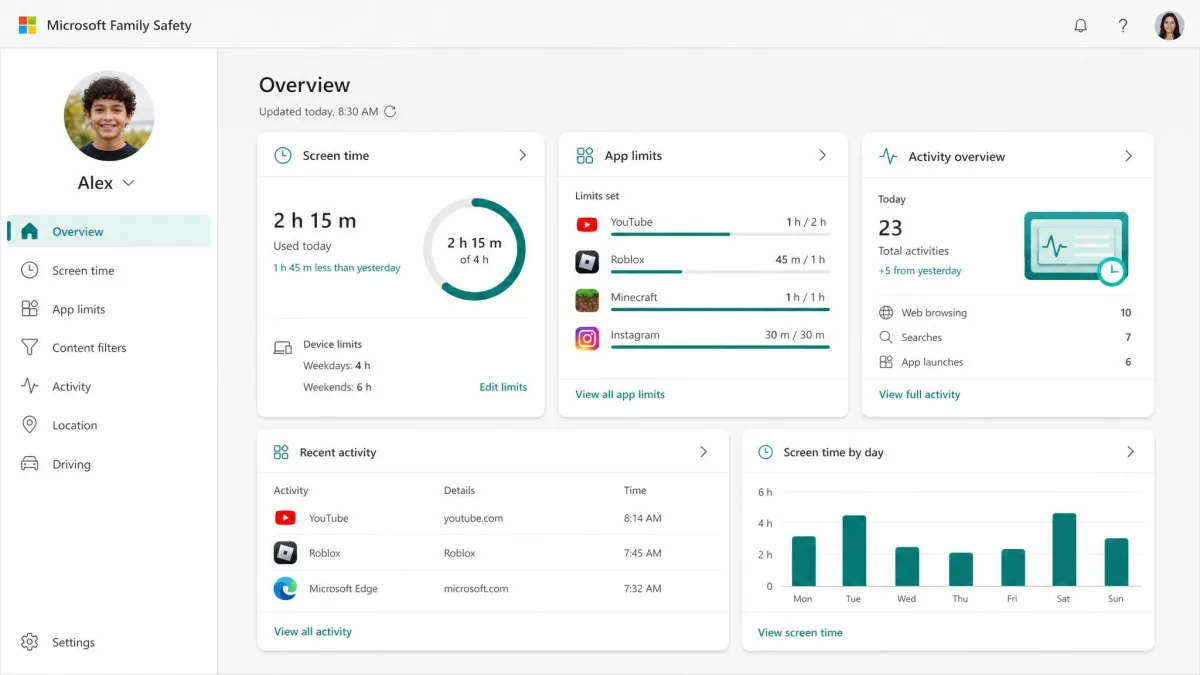Screen dimensions: 1200x675
Task: Click View all activity link
Action: click(313, 632)
